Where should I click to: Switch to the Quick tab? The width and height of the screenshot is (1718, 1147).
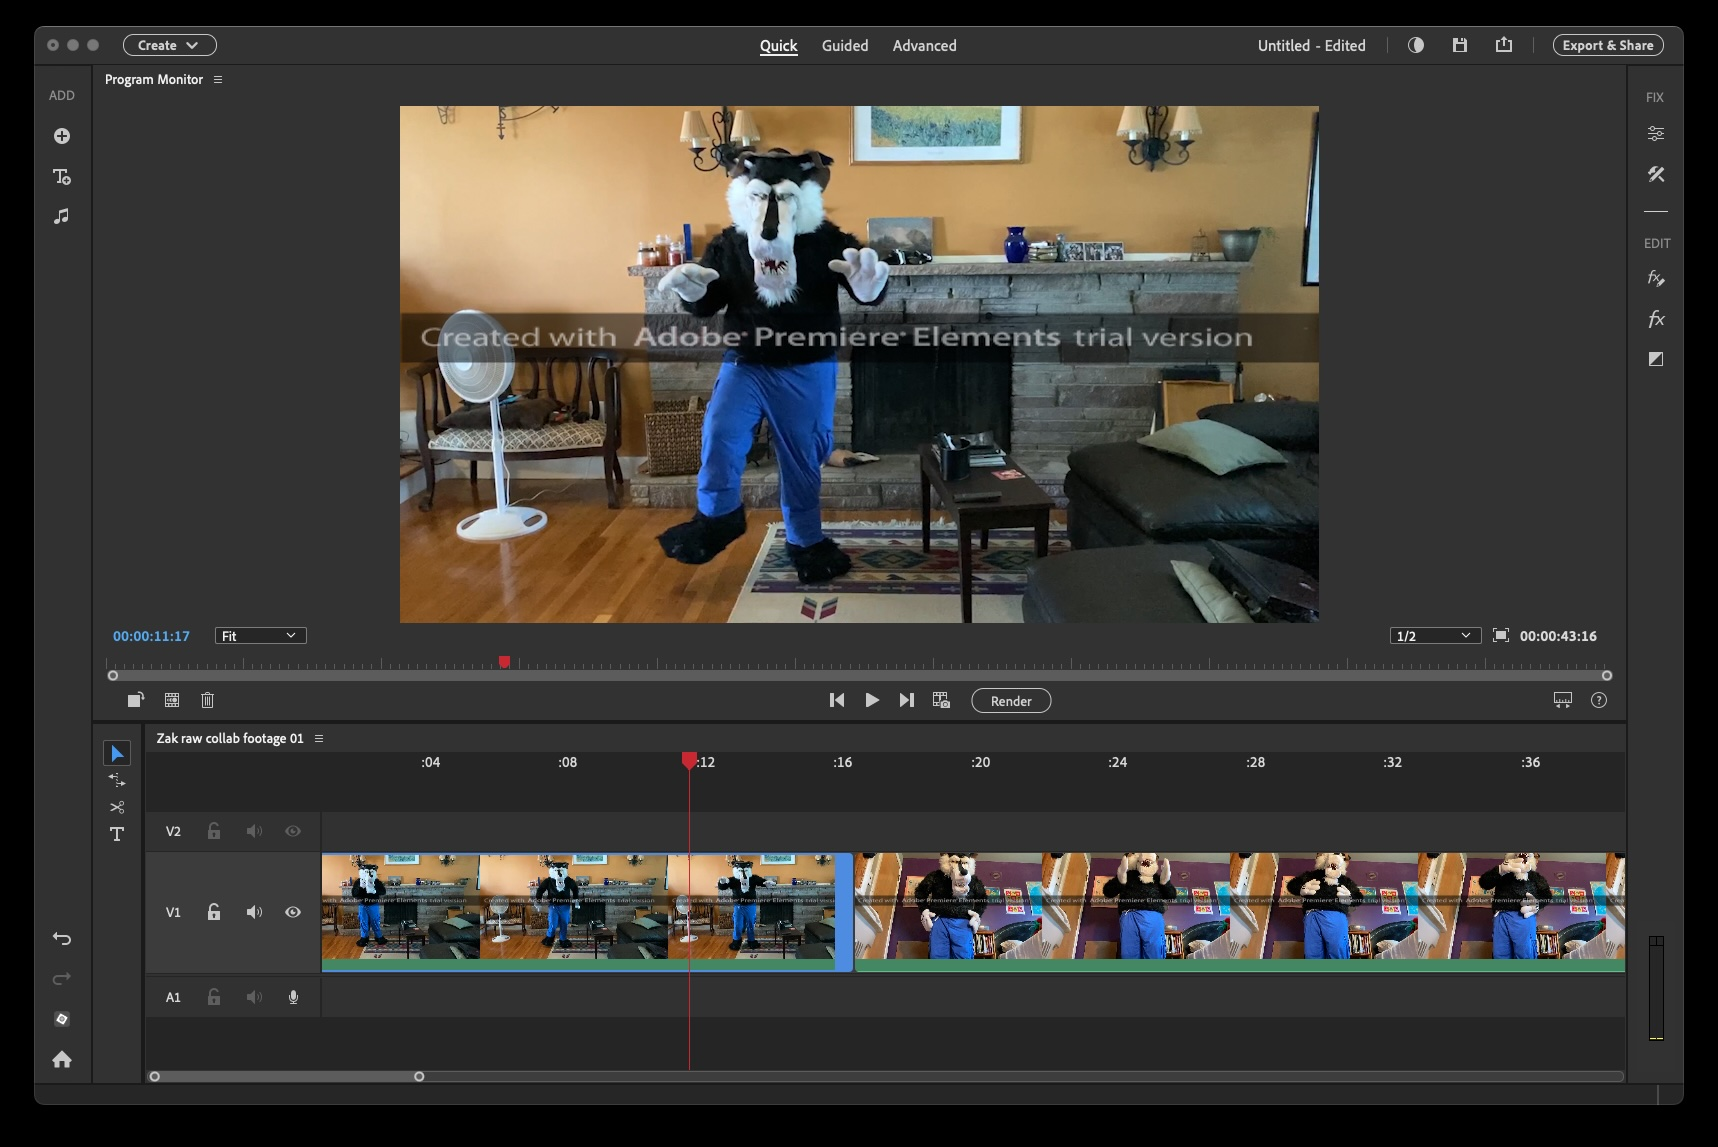778,45
